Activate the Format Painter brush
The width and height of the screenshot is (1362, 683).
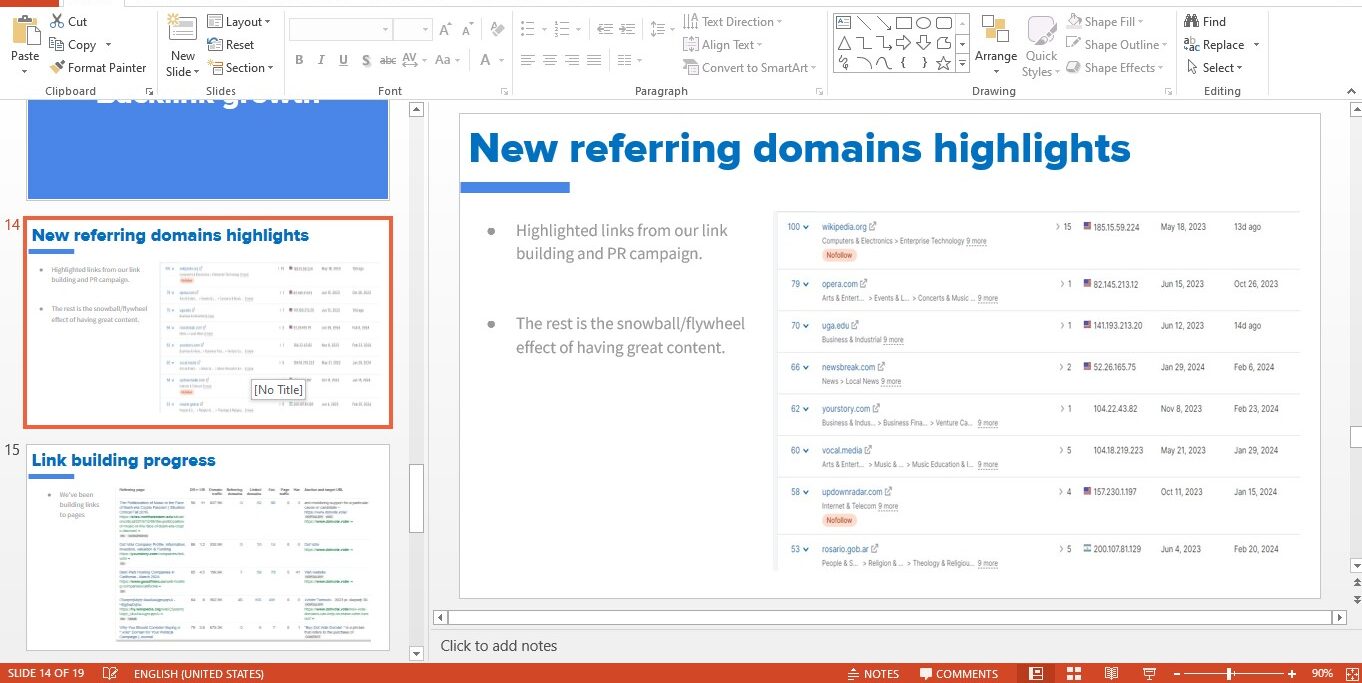(x=98, y=67)
